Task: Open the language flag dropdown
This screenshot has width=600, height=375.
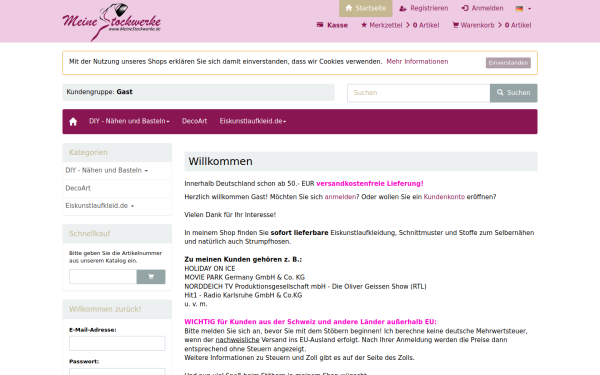Action: (523, 8)
